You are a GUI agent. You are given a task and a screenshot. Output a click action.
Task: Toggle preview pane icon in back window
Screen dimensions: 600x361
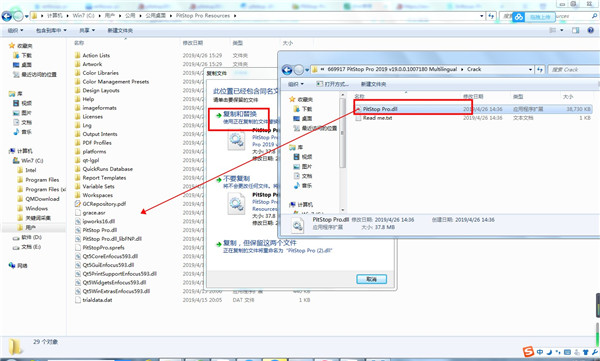576,30
